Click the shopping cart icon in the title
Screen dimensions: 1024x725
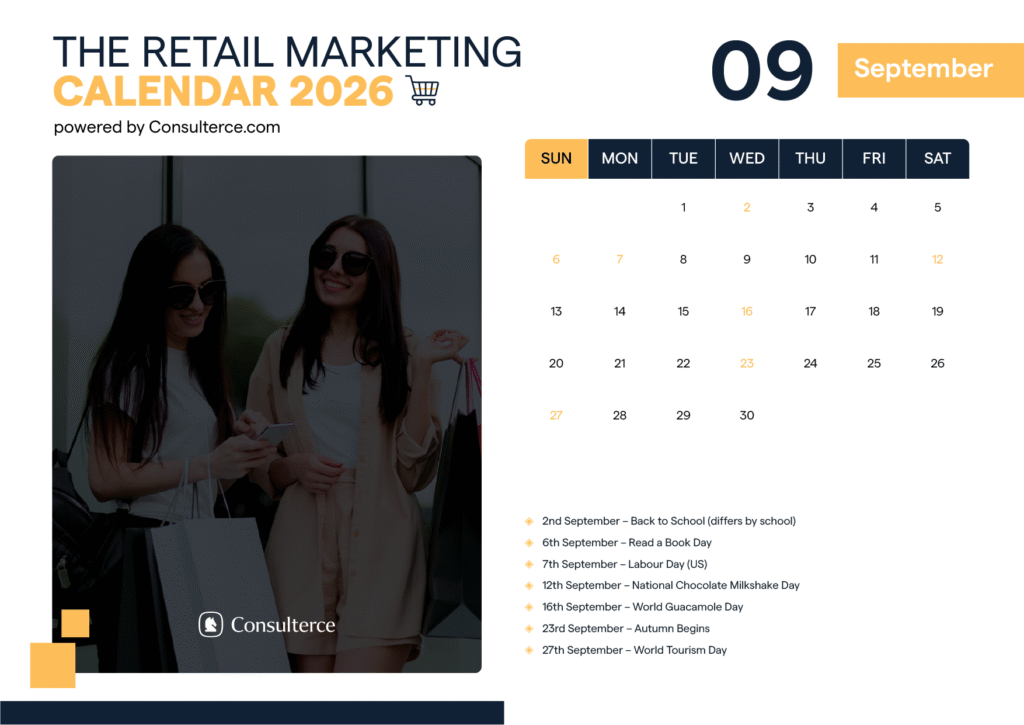tap(426, 88)
